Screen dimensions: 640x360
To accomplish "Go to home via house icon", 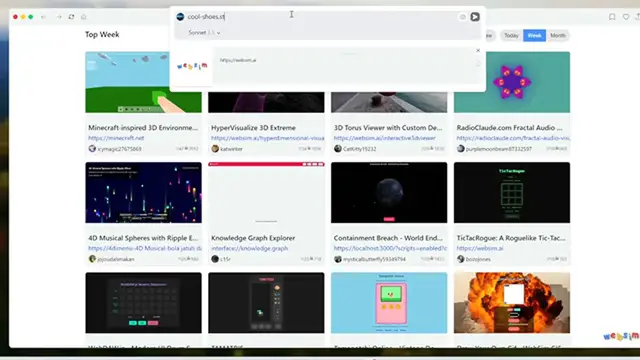I will point(84,17).
